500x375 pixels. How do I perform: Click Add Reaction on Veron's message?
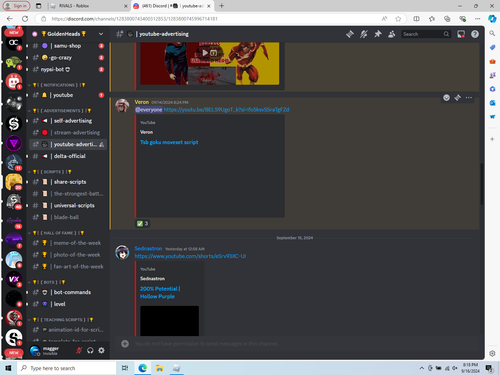click(446, 98)
